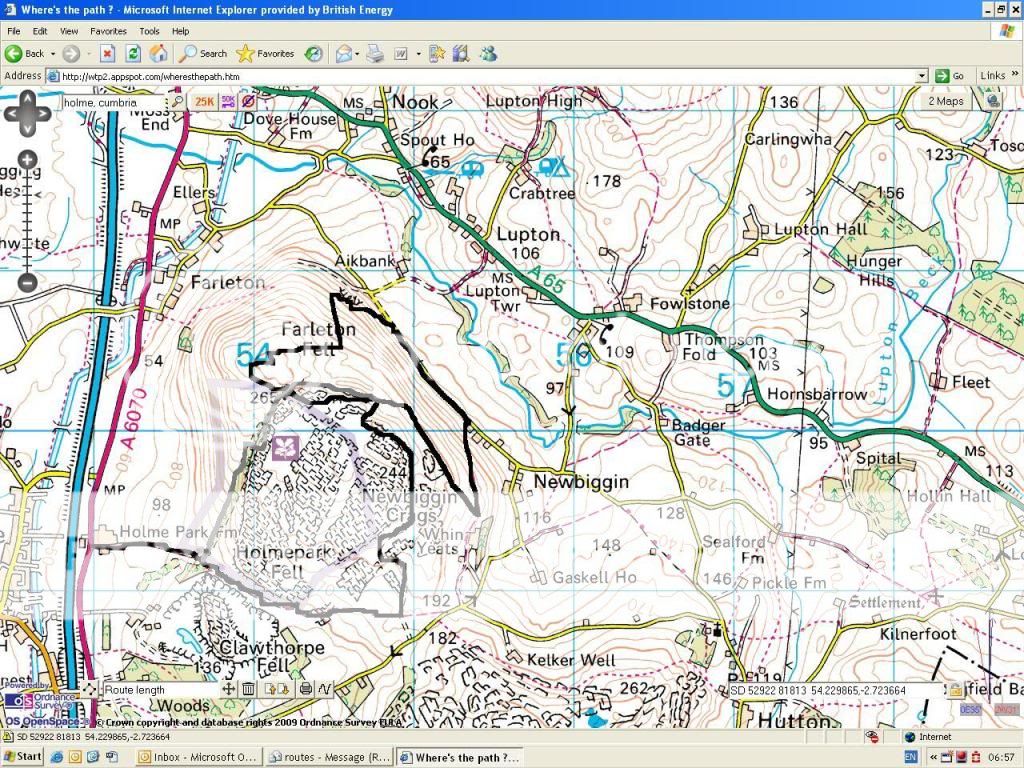1024x768 pixels.
Task: Expand hidden system tray icons chevron
Action: 935,757
